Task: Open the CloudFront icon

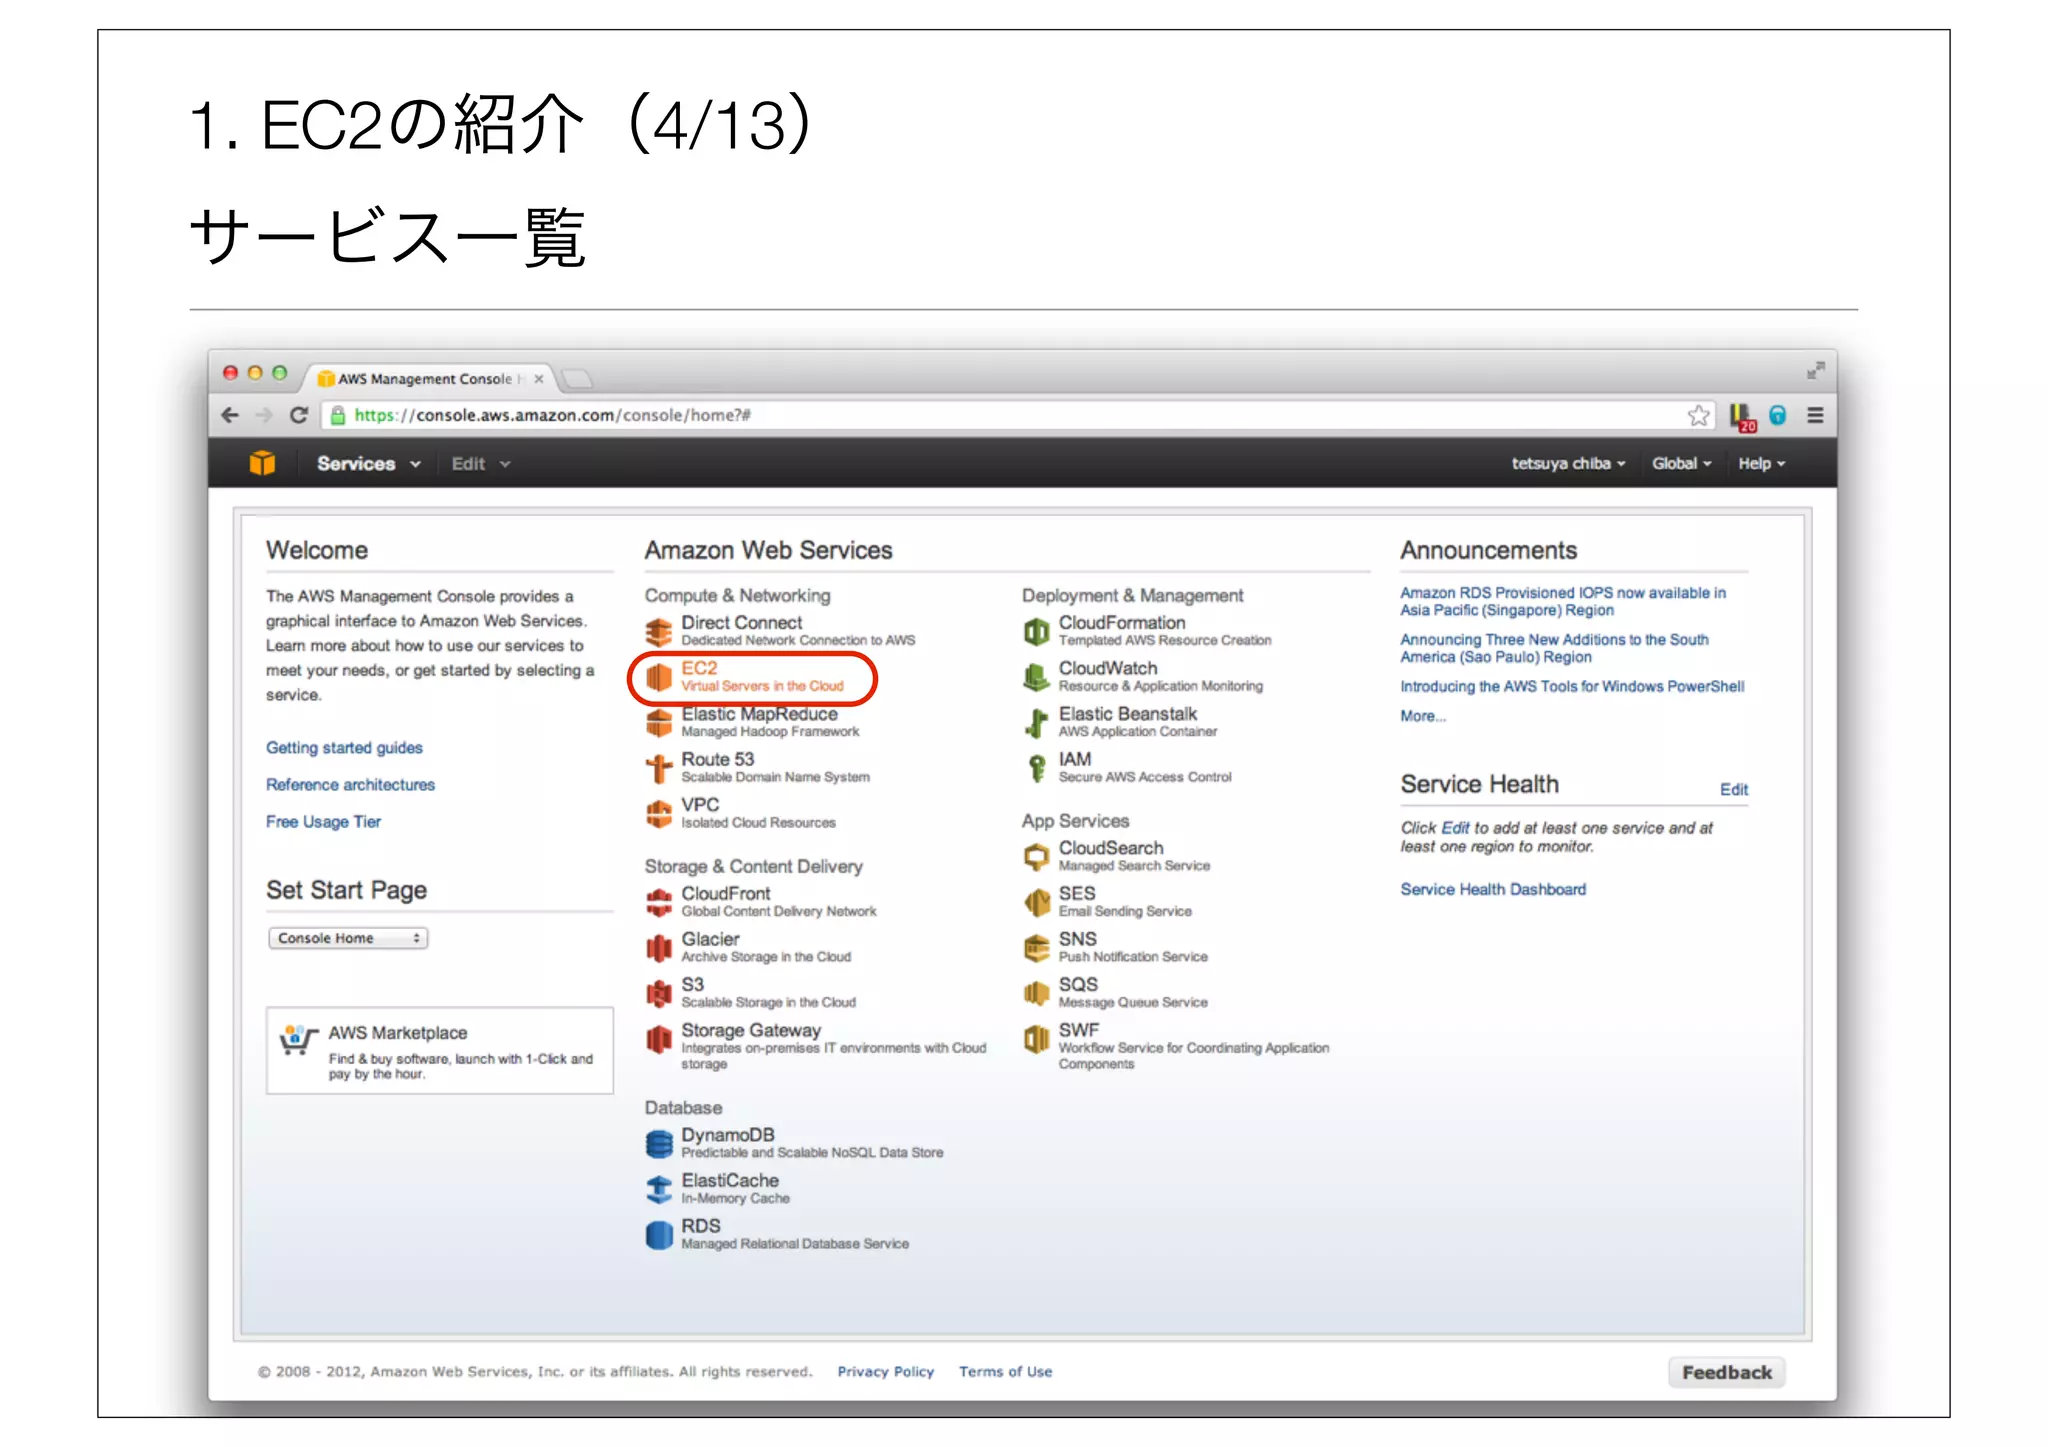Action: point(658,902)
